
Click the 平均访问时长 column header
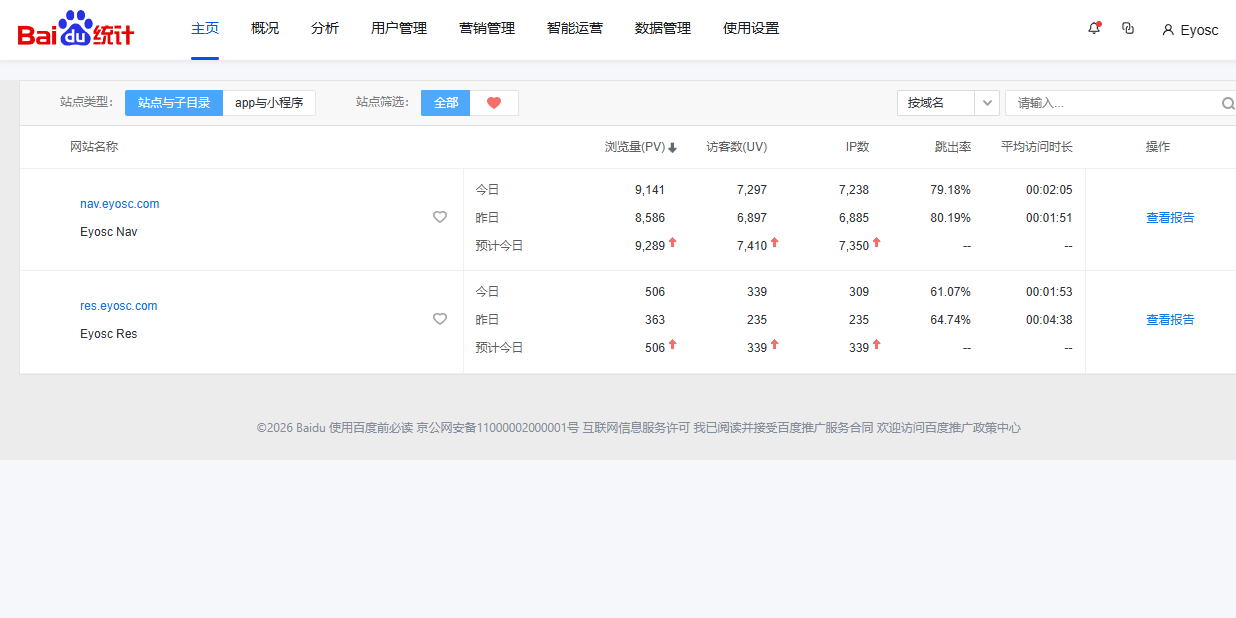tap(1037, 147)
